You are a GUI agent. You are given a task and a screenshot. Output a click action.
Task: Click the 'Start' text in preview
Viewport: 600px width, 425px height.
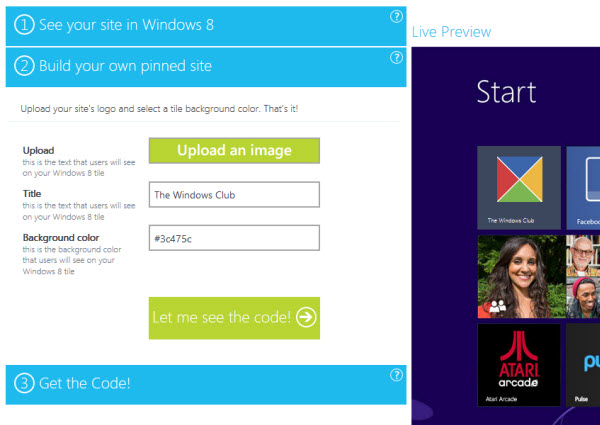click(x=506, y=92)
